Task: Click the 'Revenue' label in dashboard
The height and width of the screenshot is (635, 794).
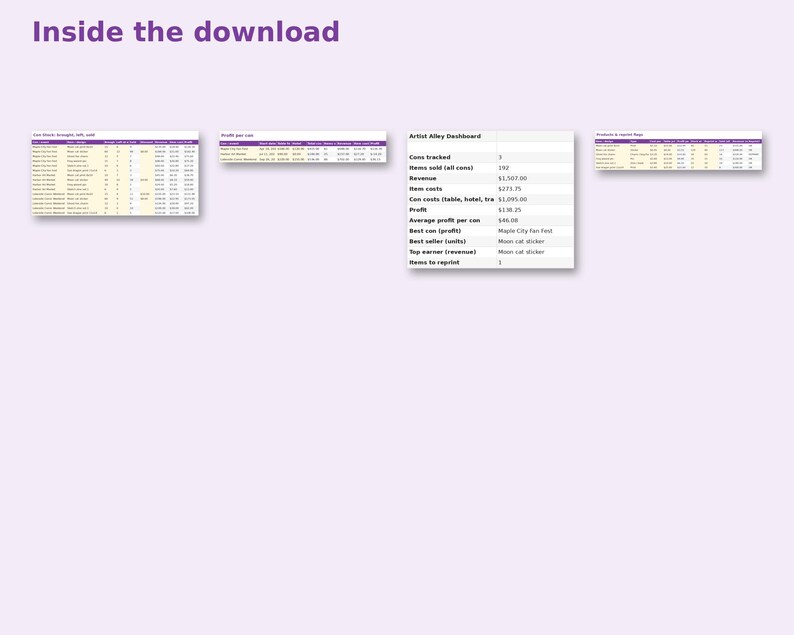Action: (x=422, y=178)
